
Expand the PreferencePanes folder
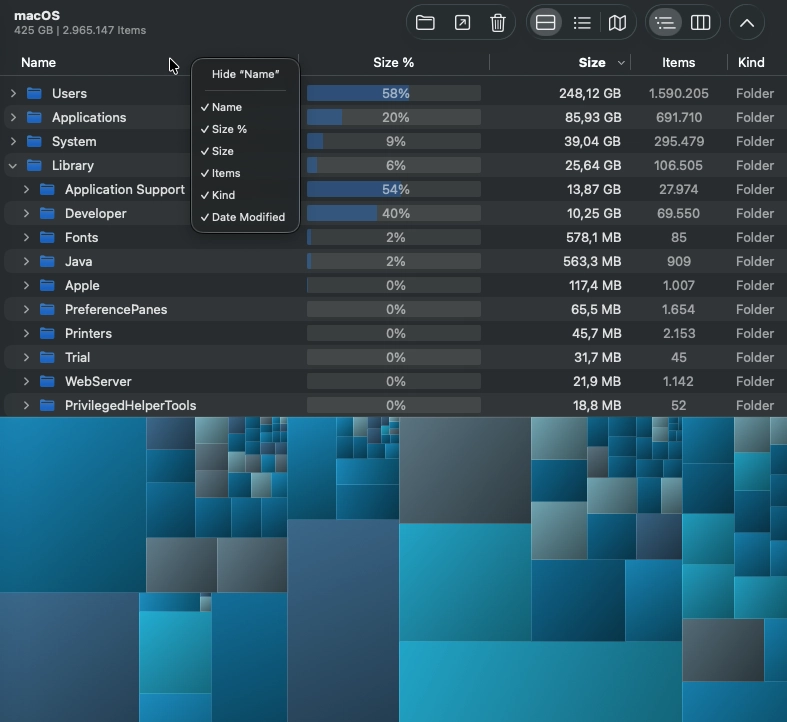[26, 310]
